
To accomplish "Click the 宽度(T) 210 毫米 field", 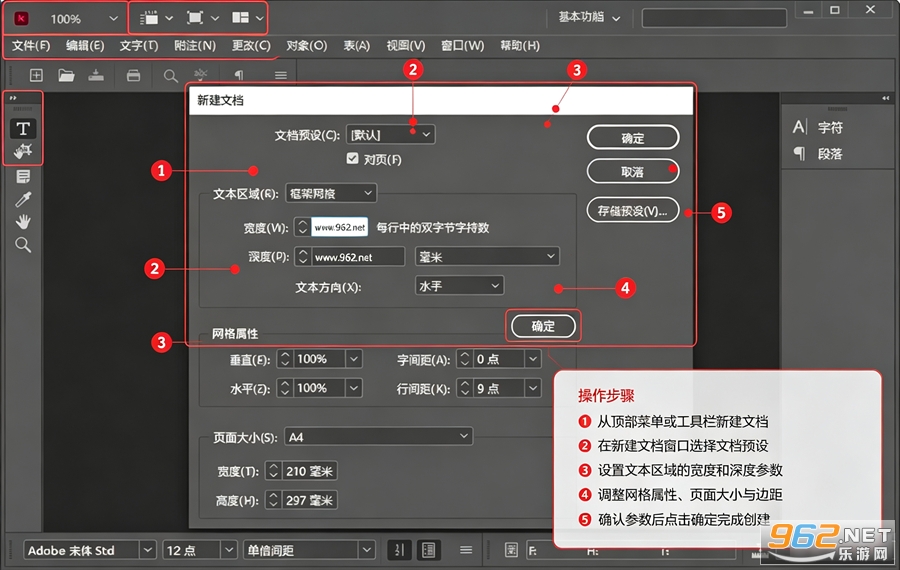I will [x=308, y=471].
